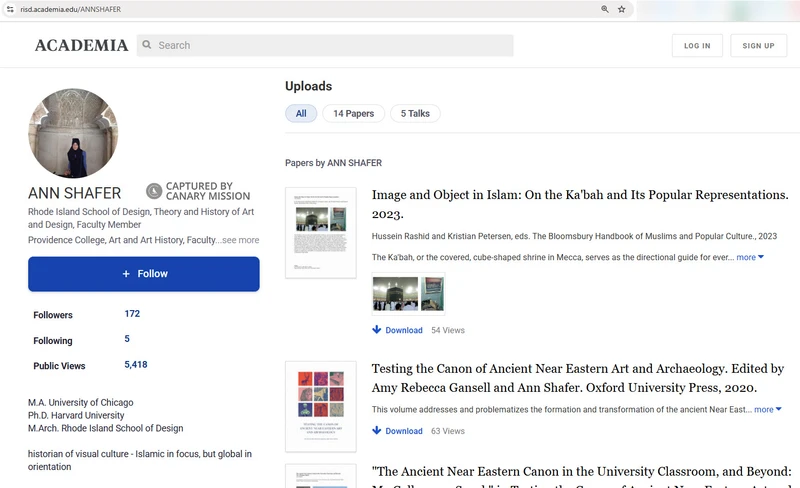Click the Followers count 172
Viewport: 800px width, 488px height.
132,313
